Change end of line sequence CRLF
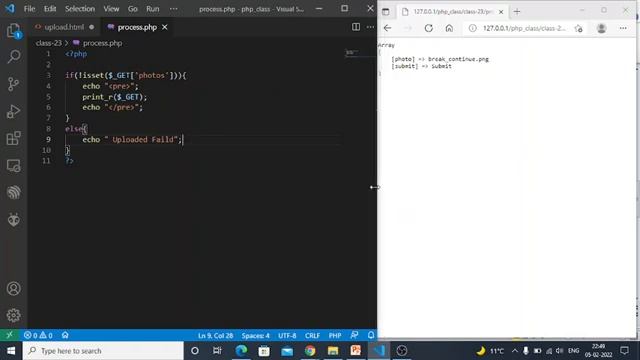 [312, 336]
